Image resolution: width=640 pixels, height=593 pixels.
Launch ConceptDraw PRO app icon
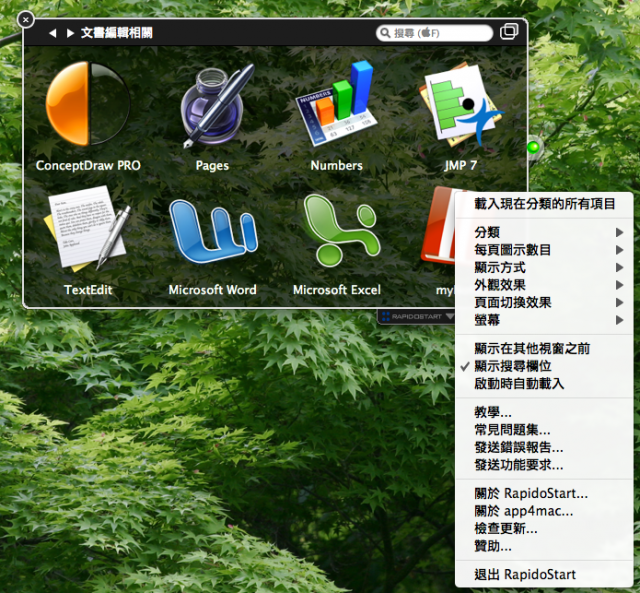pyautogui.click(x=88, y=103)
